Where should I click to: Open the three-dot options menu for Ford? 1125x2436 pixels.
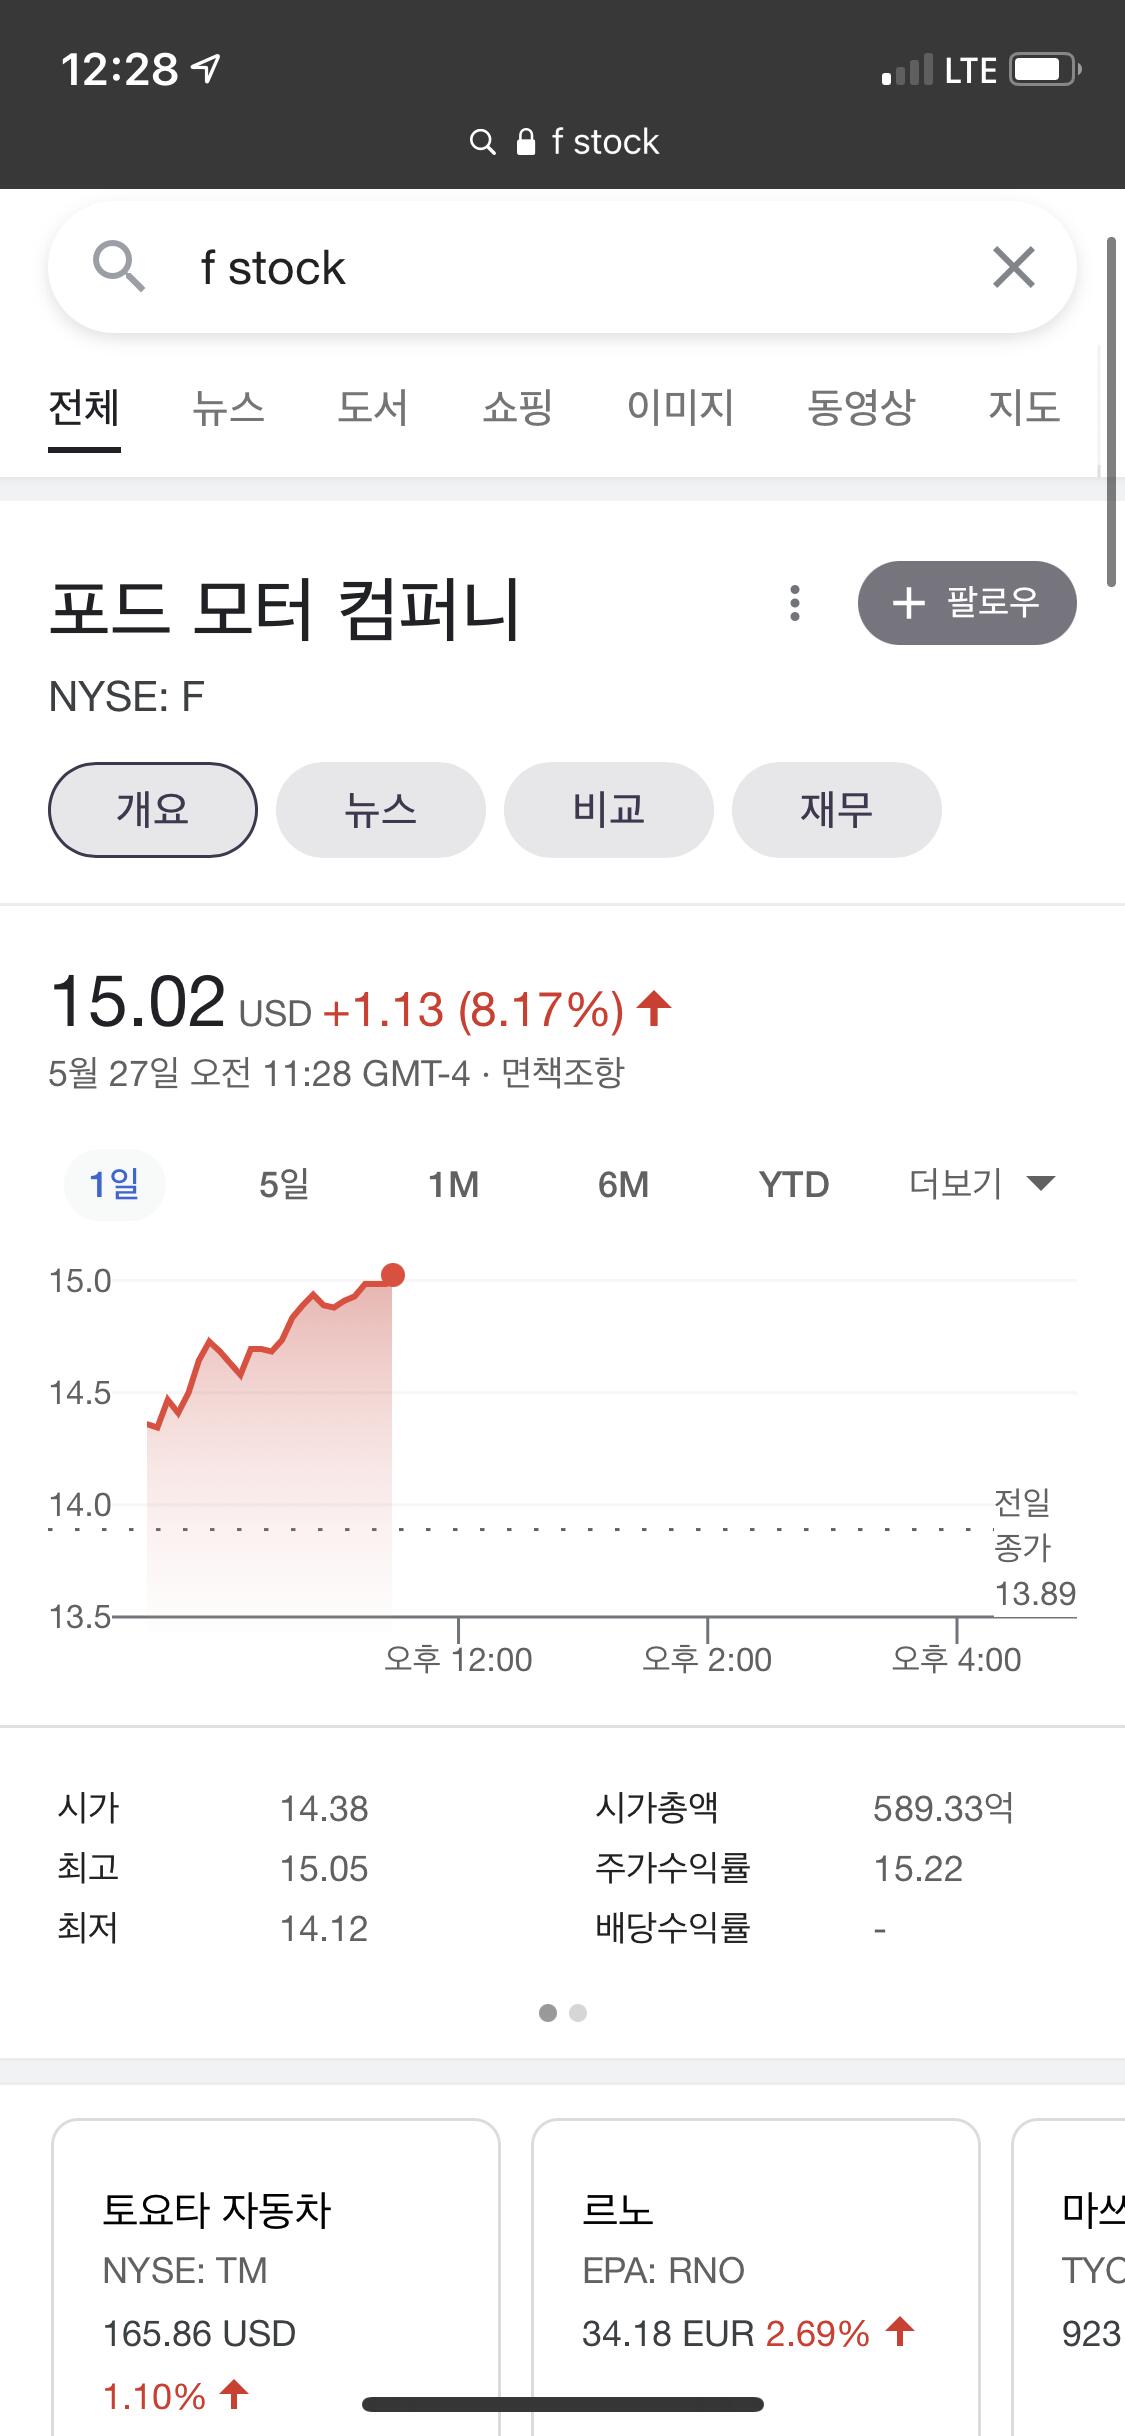[795, 603]
